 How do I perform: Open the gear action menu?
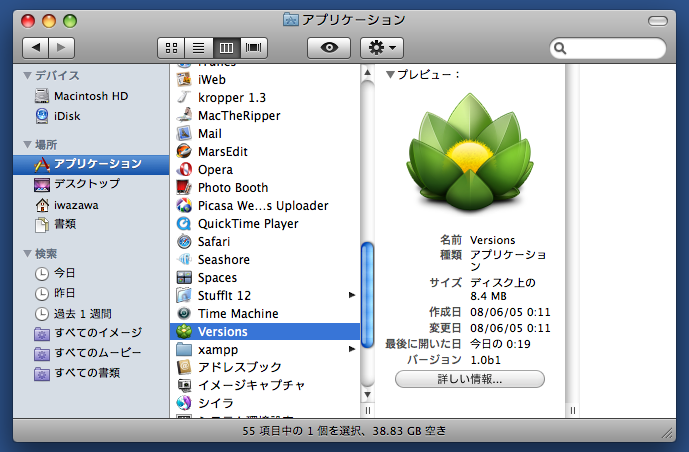click(381, 47)
